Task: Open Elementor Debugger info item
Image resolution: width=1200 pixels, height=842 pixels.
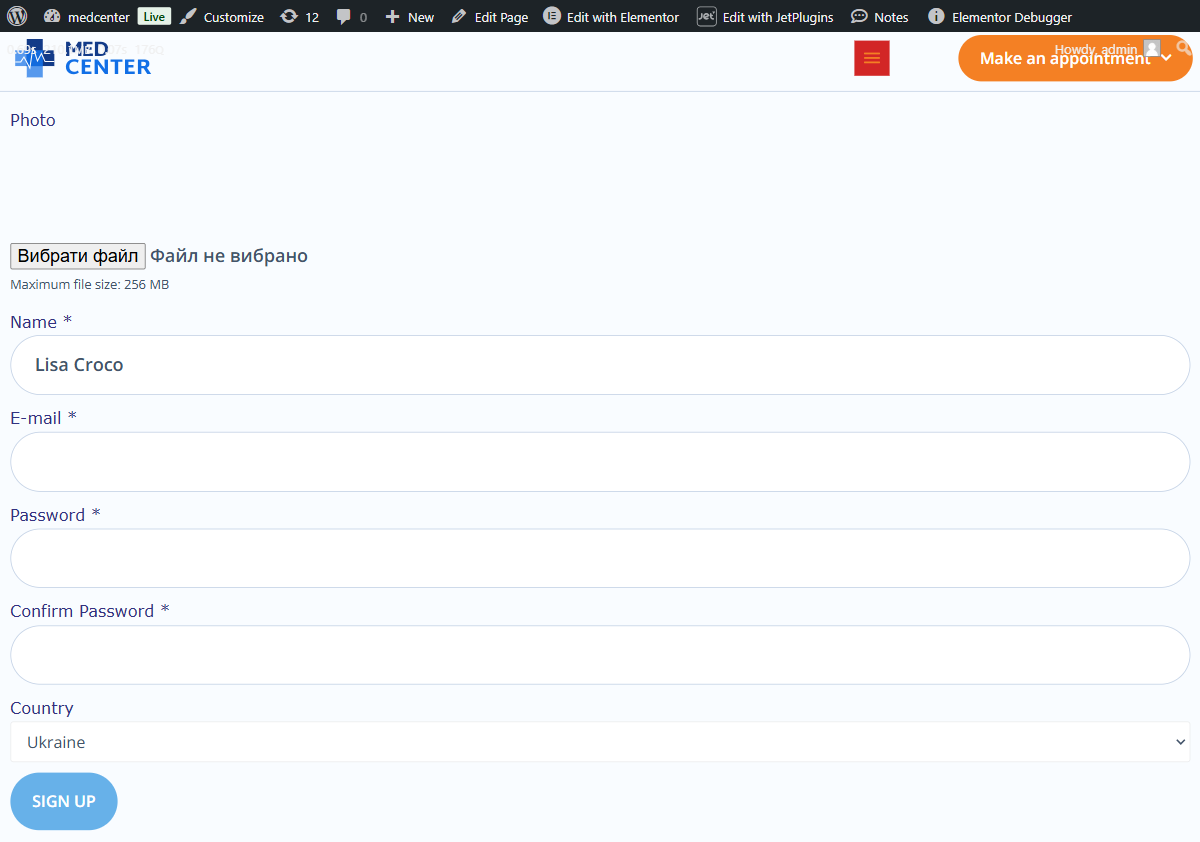Action: [1000, 17]
